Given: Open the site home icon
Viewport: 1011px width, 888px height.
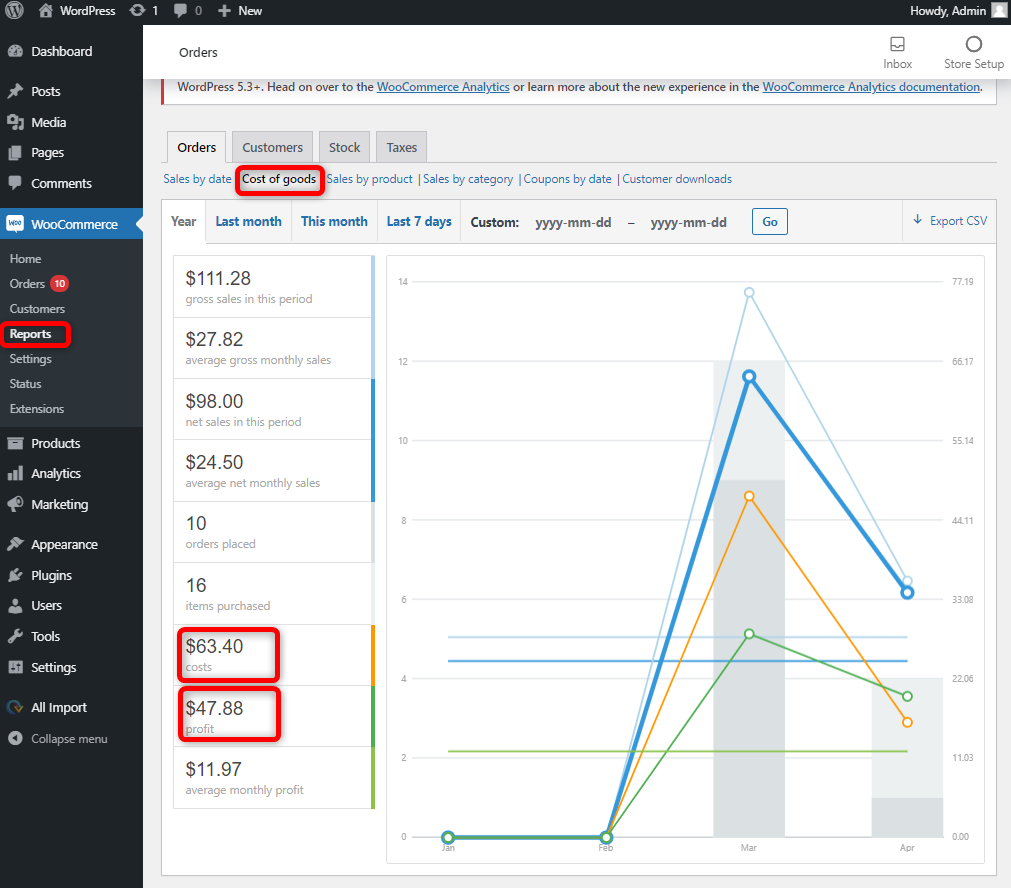Looking at the screenshot, I should (x=45, y=10).
